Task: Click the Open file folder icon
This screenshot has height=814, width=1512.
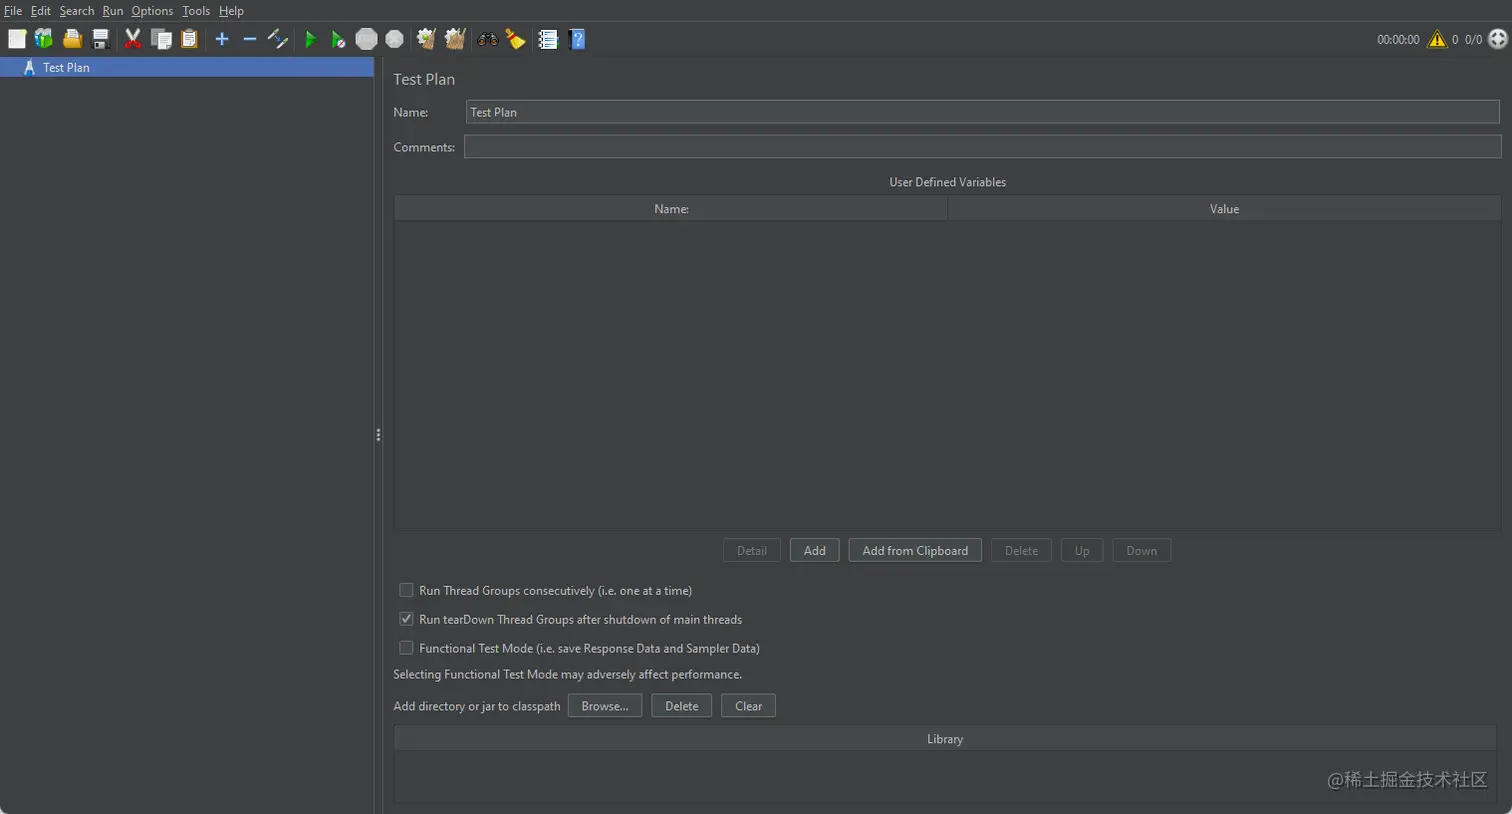Action: [x=72, y=39]
